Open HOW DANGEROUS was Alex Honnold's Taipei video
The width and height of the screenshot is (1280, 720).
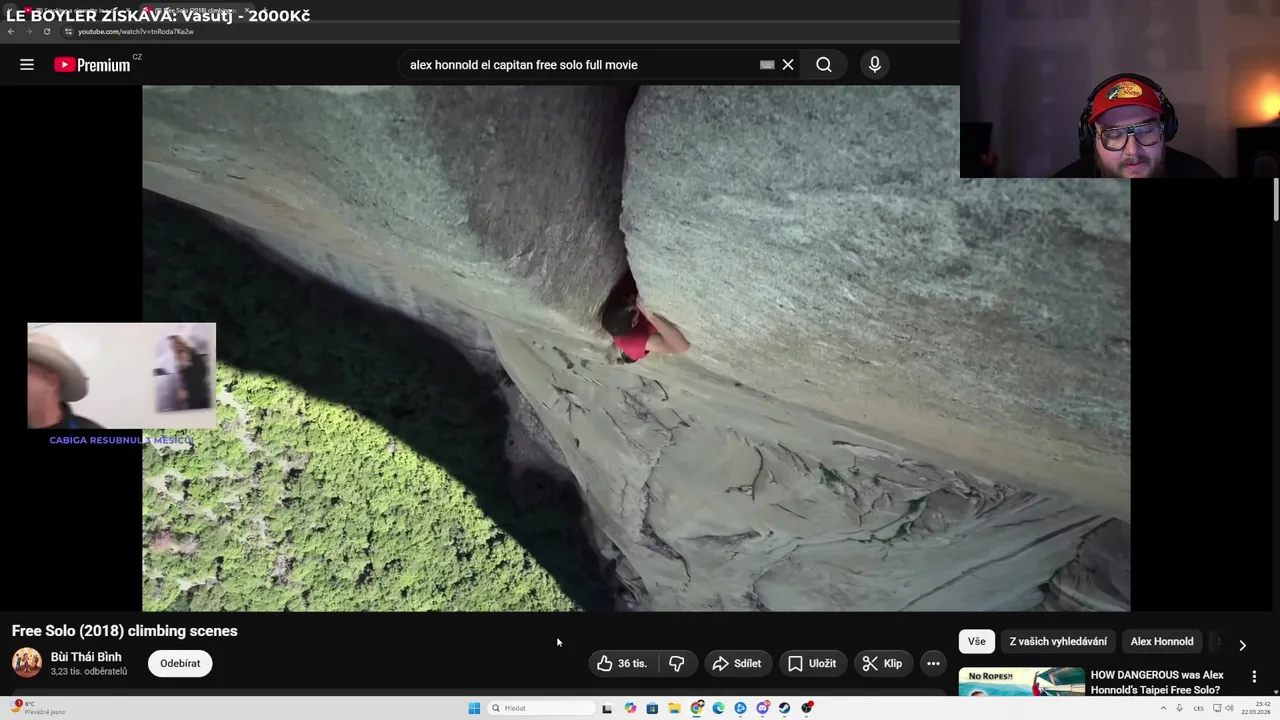1157,682
